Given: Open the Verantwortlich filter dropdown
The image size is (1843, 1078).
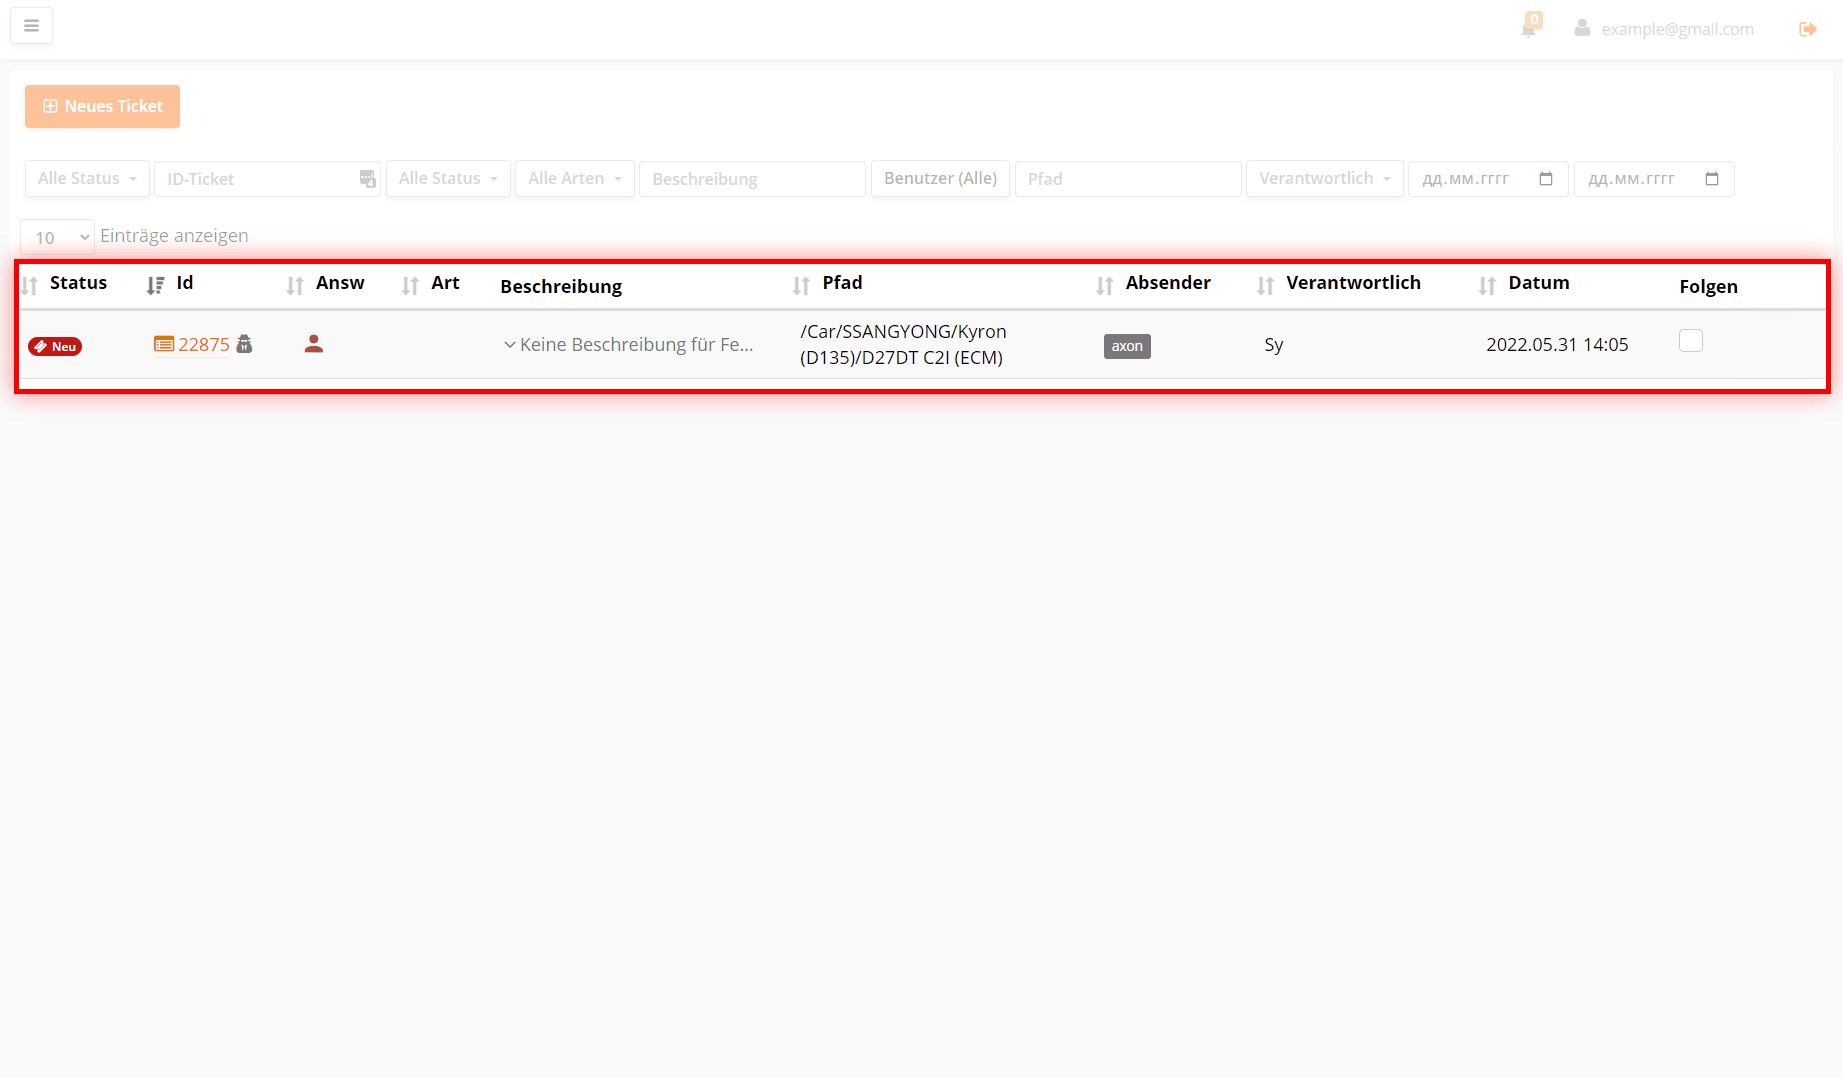Looking at the screenshot, I should click(1324, 179).
